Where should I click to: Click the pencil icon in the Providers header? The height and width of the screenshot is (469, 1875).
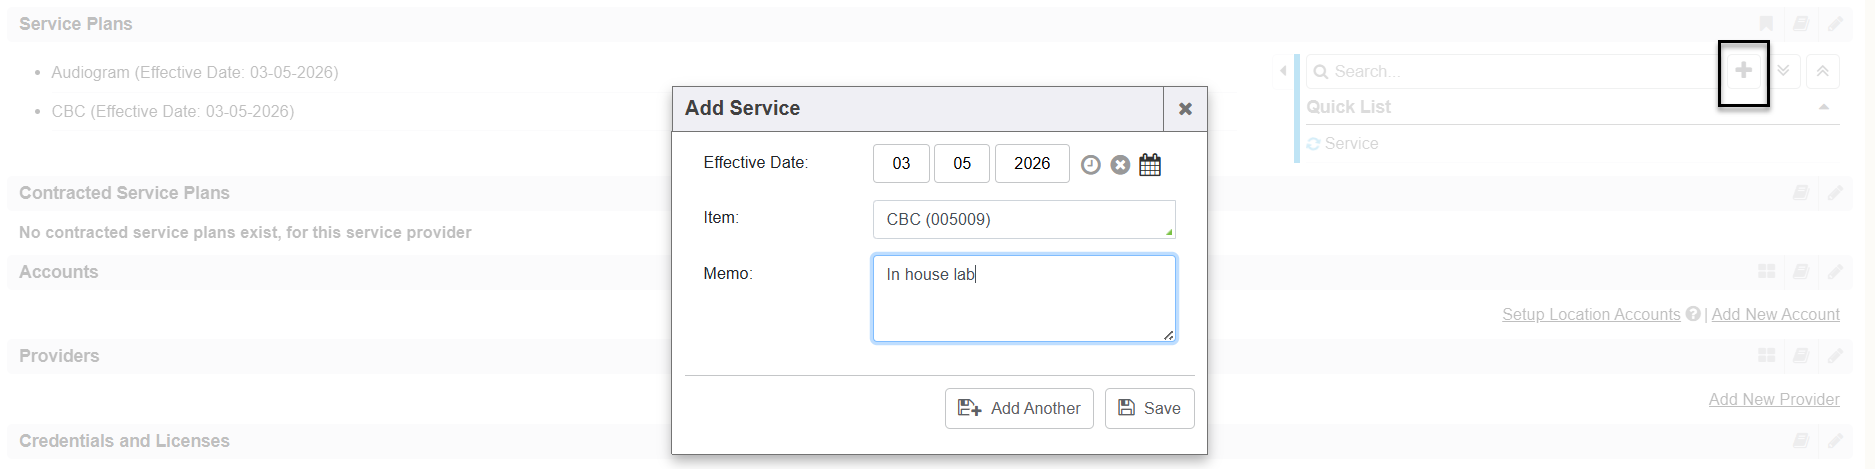pos(1835,356)
